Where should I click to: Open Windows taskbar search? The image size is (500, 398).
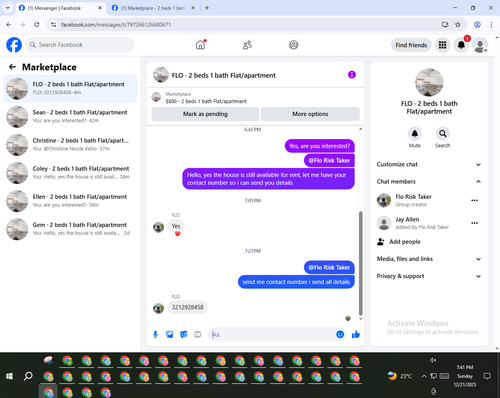[x=28, y=376]
